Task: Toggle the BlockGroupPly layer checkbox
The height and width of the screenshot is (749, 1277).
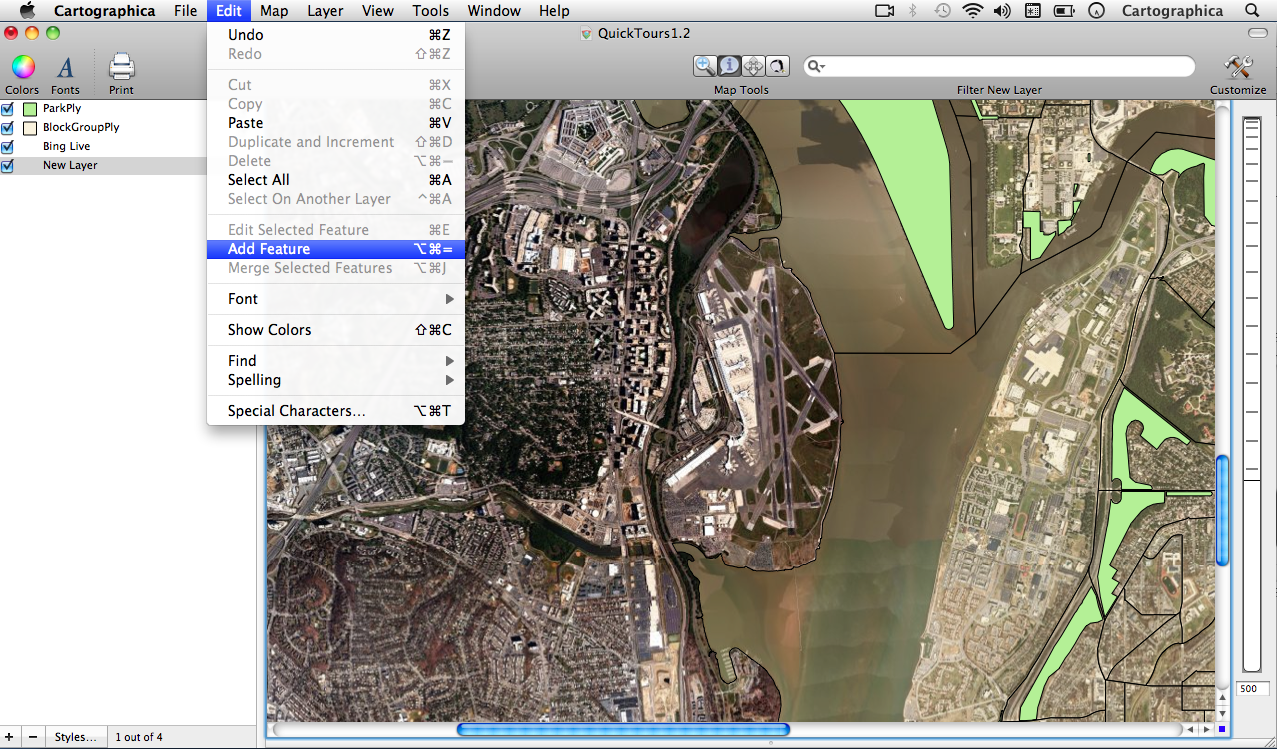Action: coord(8,128)
